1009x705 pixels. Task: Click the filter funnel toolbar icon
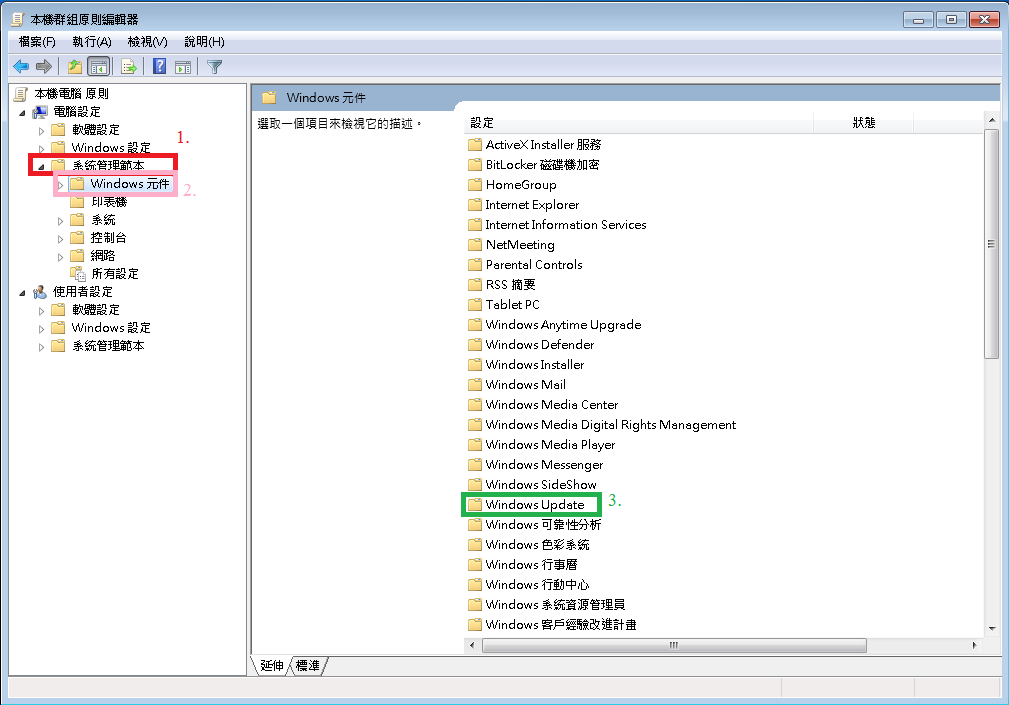(x=214, y=67)
